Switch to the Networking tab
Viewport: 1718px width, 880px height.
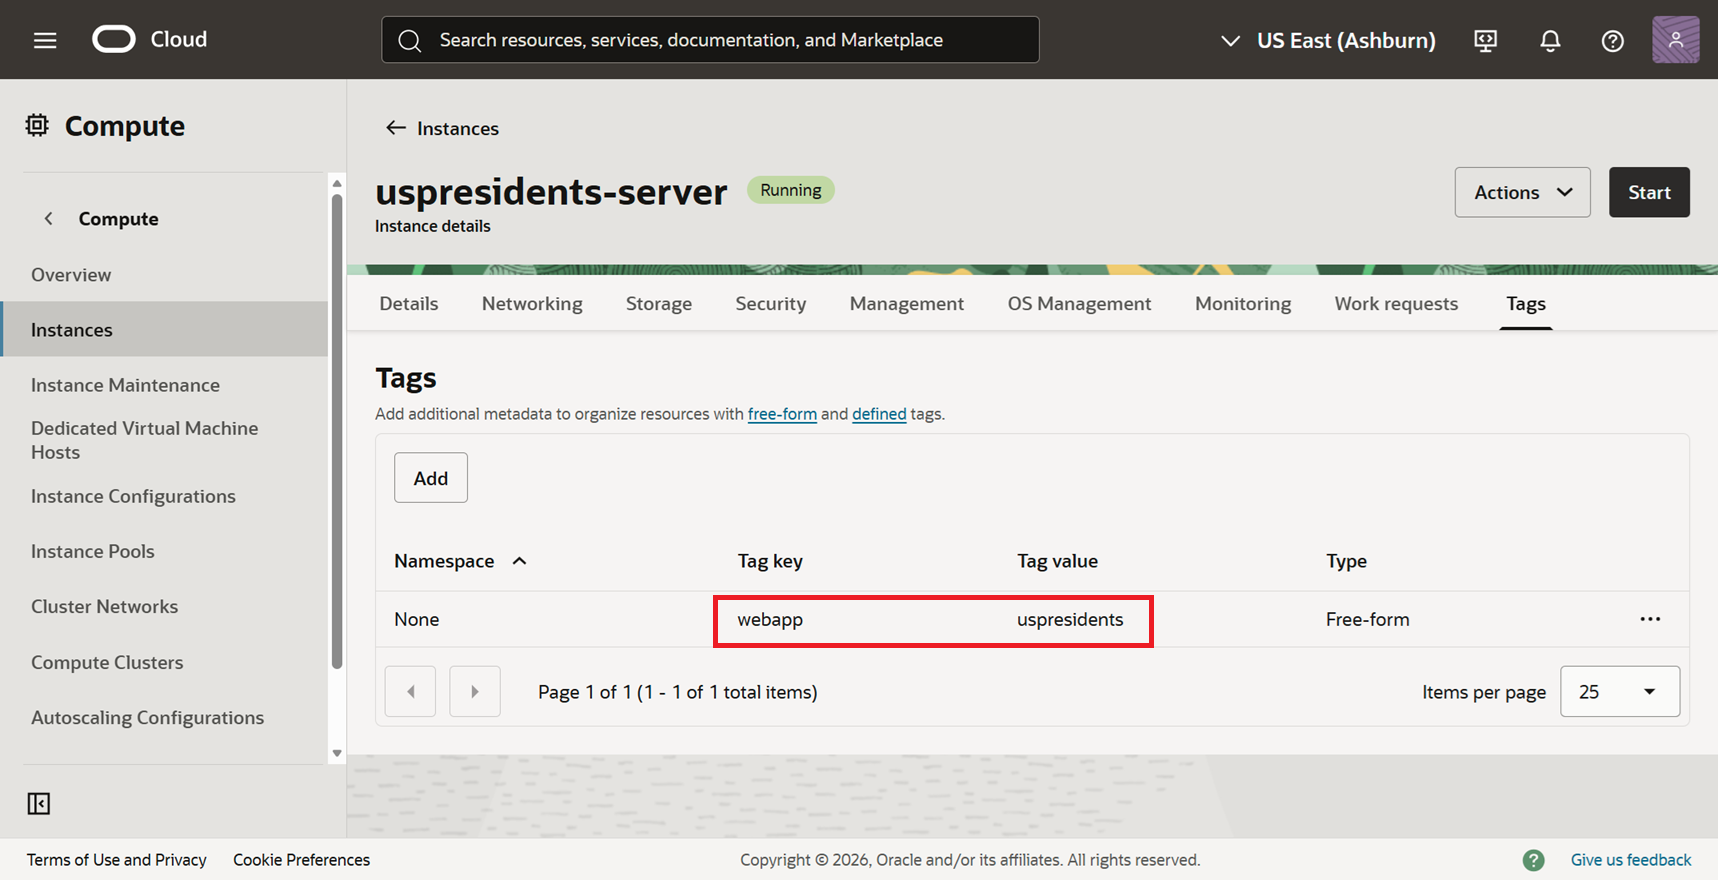[532, 303]
